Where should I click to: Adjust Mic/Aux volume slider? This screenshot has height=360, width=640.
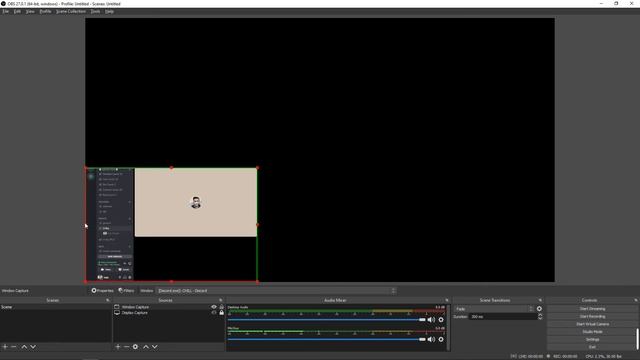pos(327,339)
